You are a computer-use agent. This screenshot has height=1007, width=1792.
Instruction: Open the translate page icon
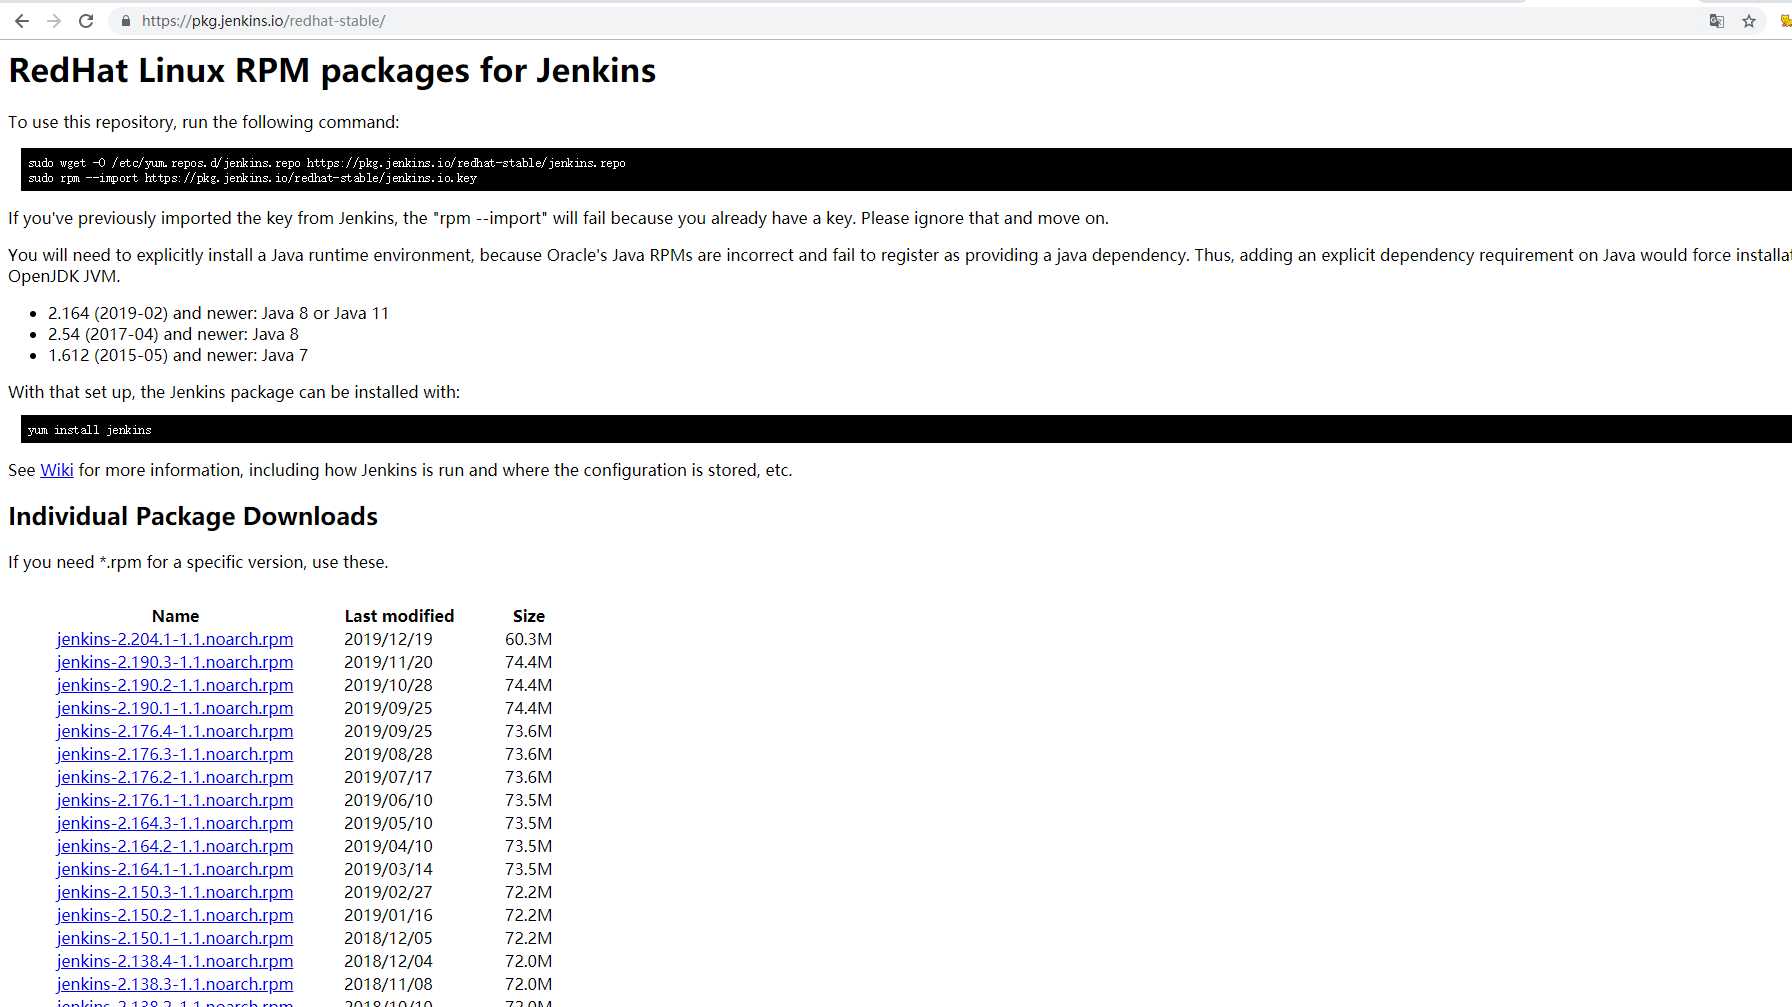(1716, 21)
